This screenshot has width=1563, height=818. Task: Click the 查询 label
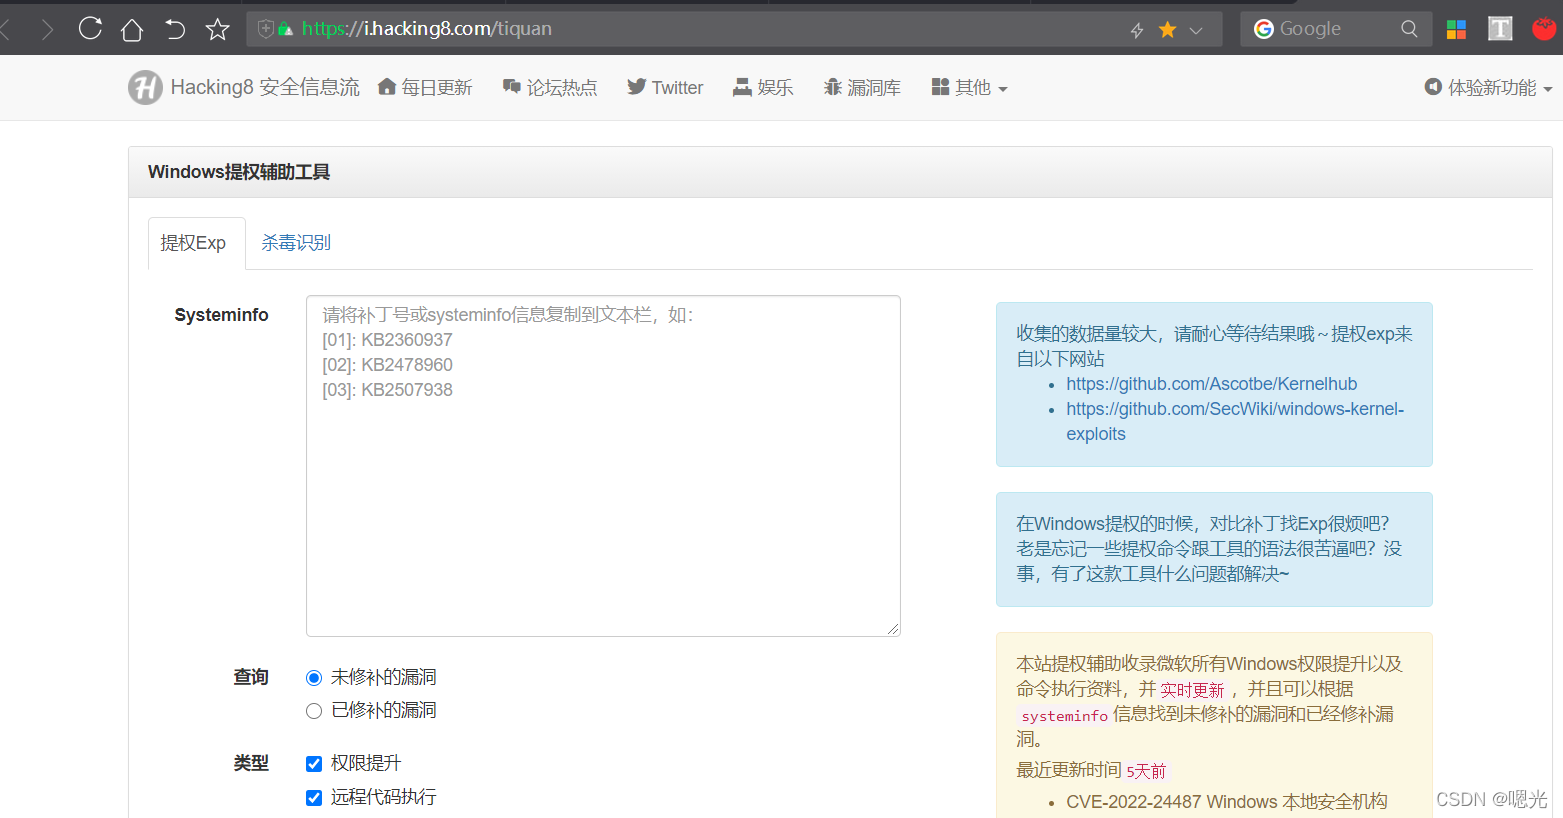[251, 678]
